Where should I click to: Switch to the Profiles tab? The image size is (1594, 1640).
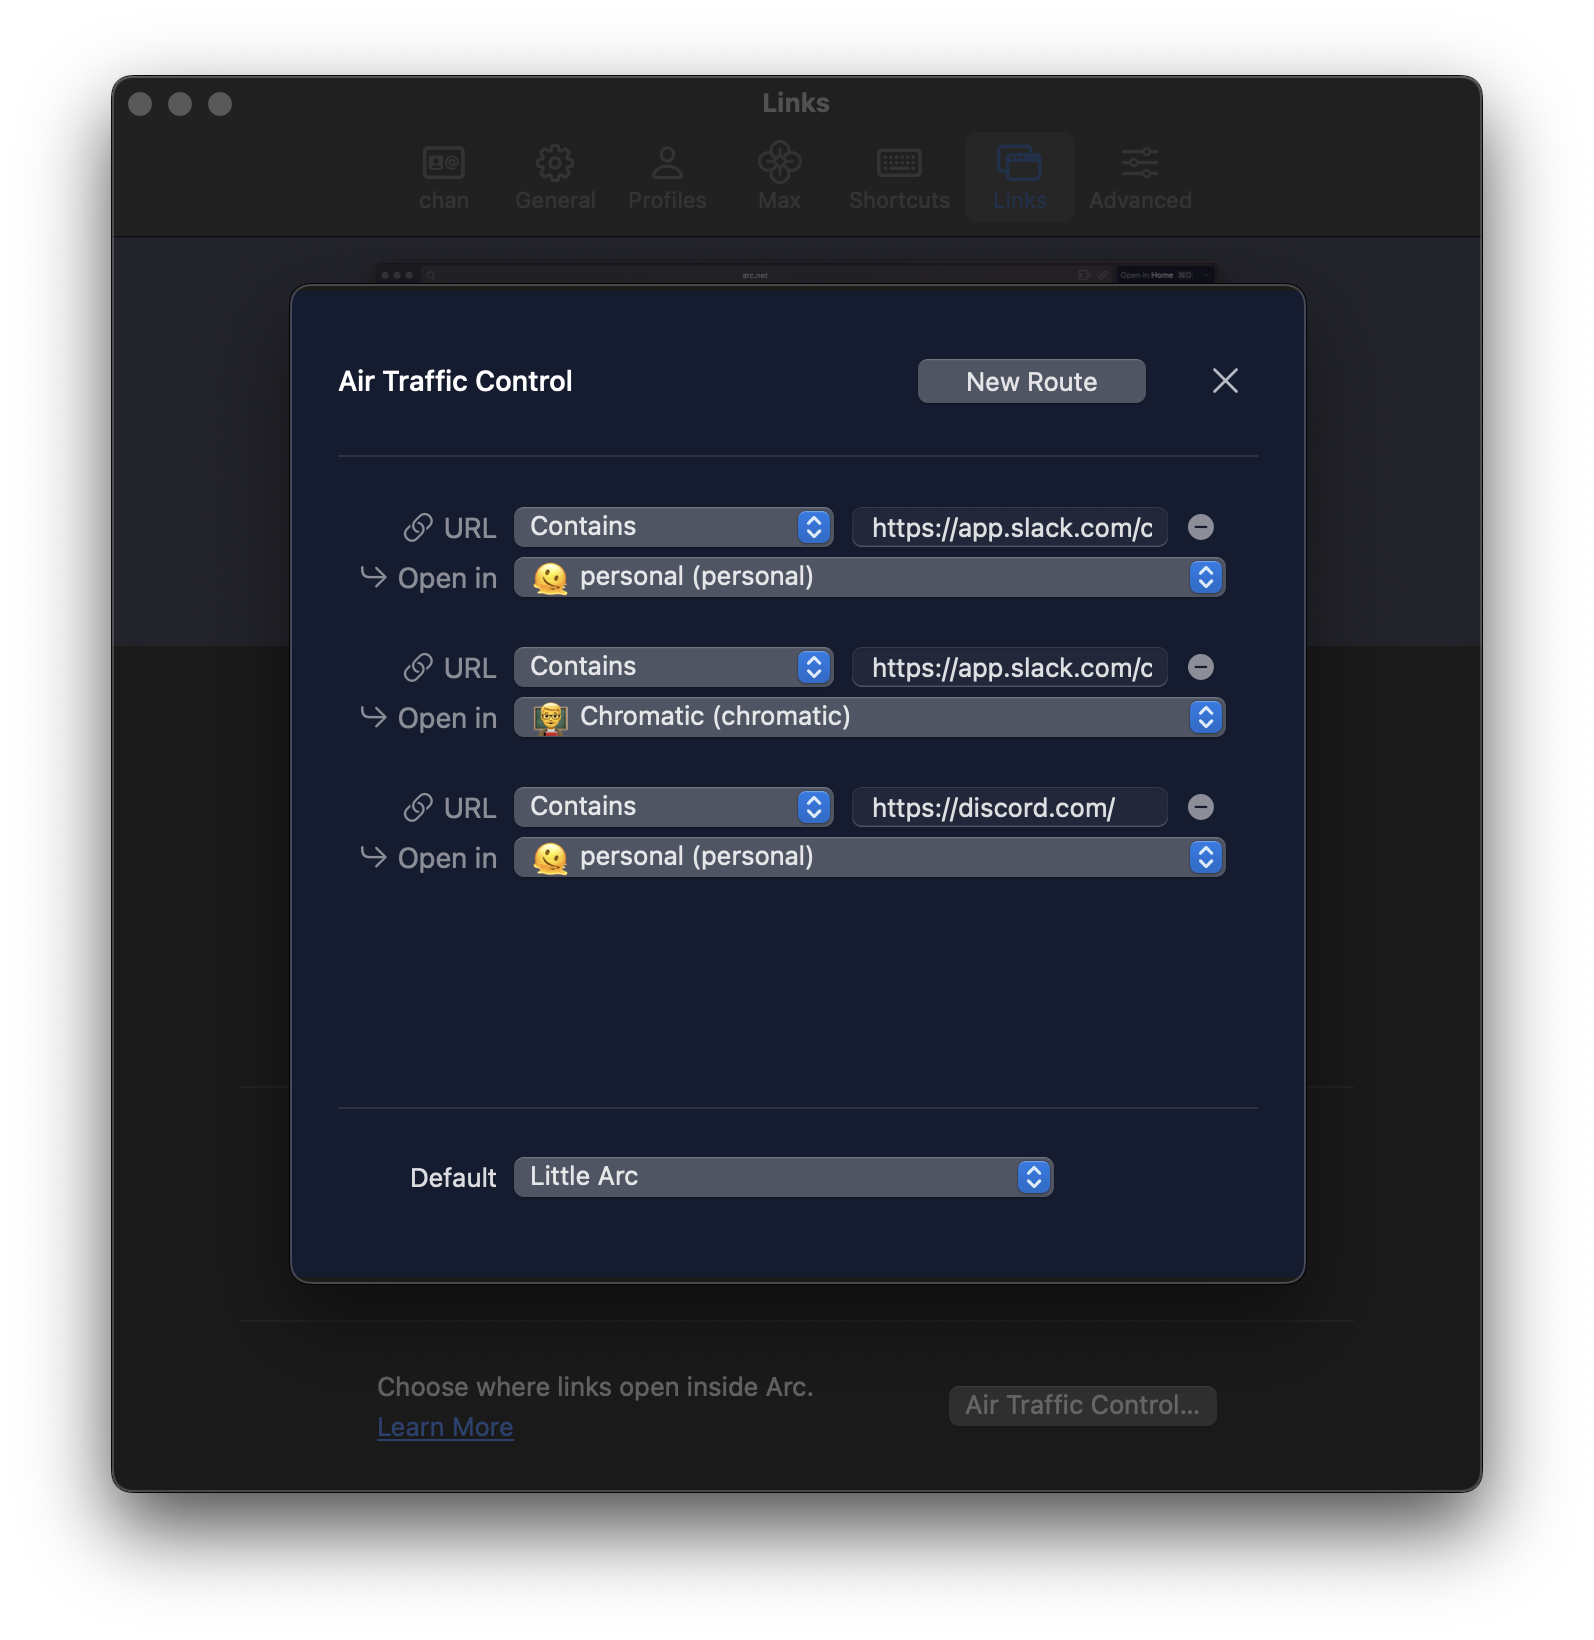(x=667, y=177)
